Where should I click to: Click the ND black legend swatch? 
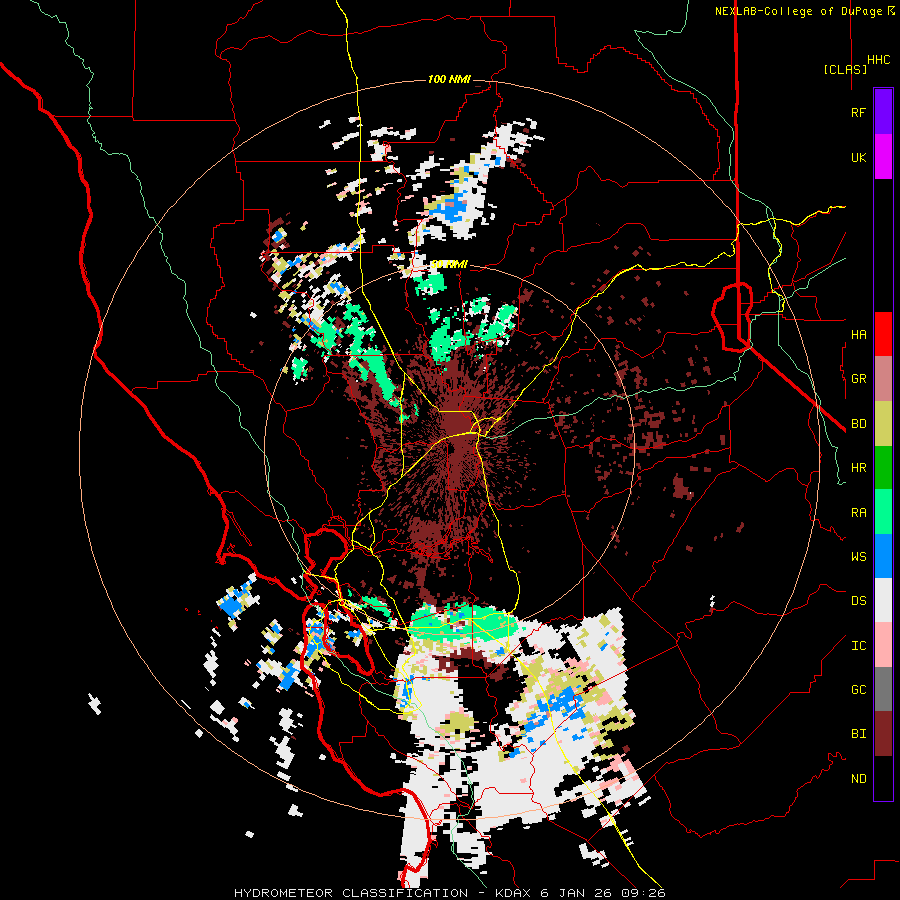(883, 779)
